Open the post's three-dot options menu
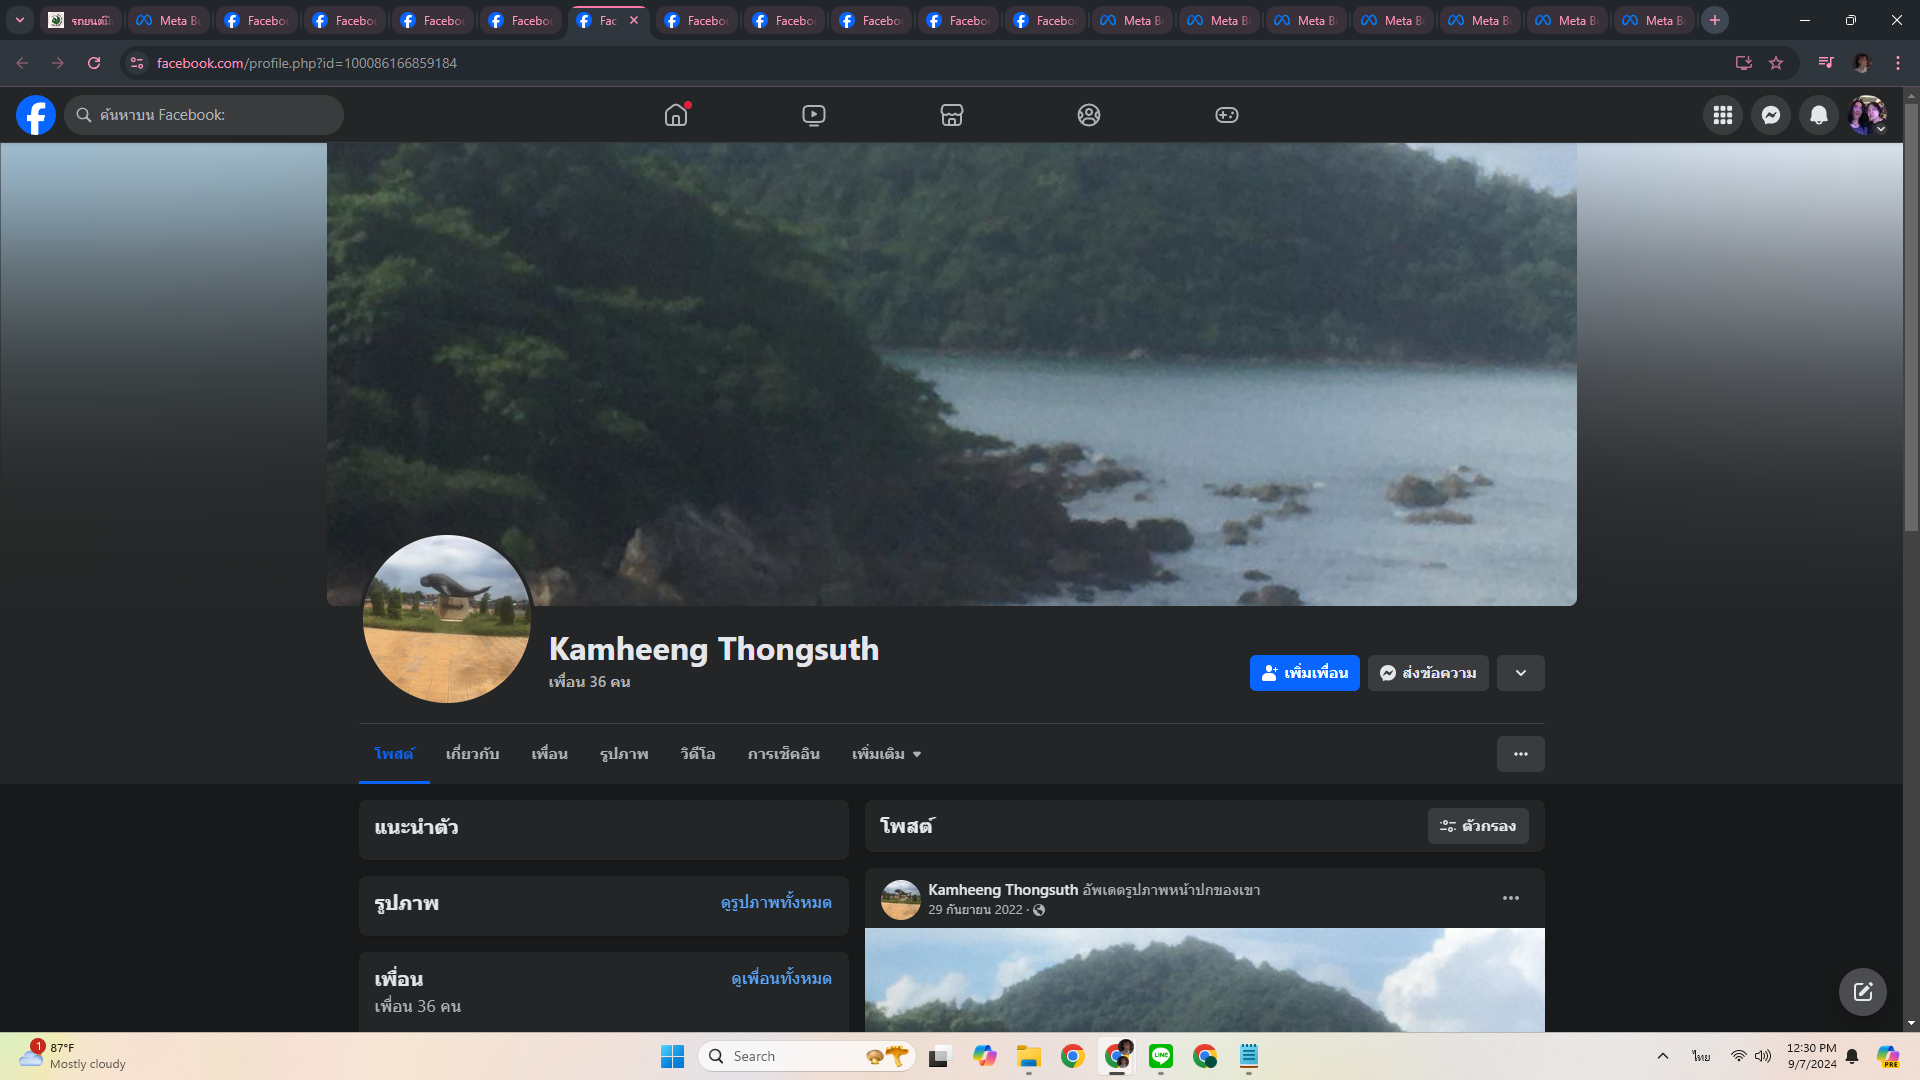This screenshot has height=1080, width=1920. pyautogui.click(x=1510, y=898)
